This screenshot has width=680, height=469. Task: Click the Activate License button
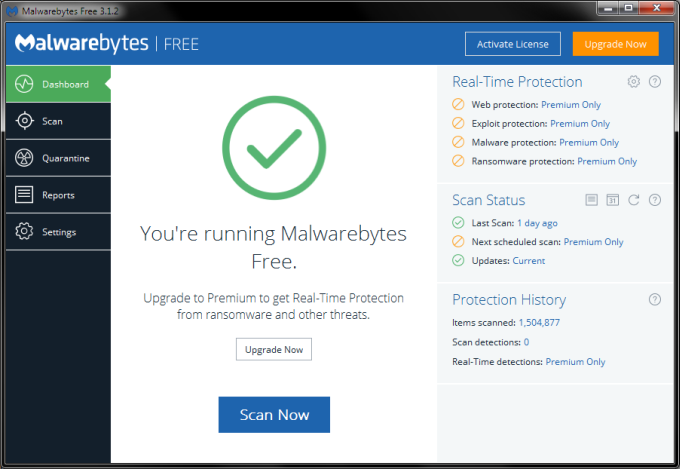click(x=513, y=44)
